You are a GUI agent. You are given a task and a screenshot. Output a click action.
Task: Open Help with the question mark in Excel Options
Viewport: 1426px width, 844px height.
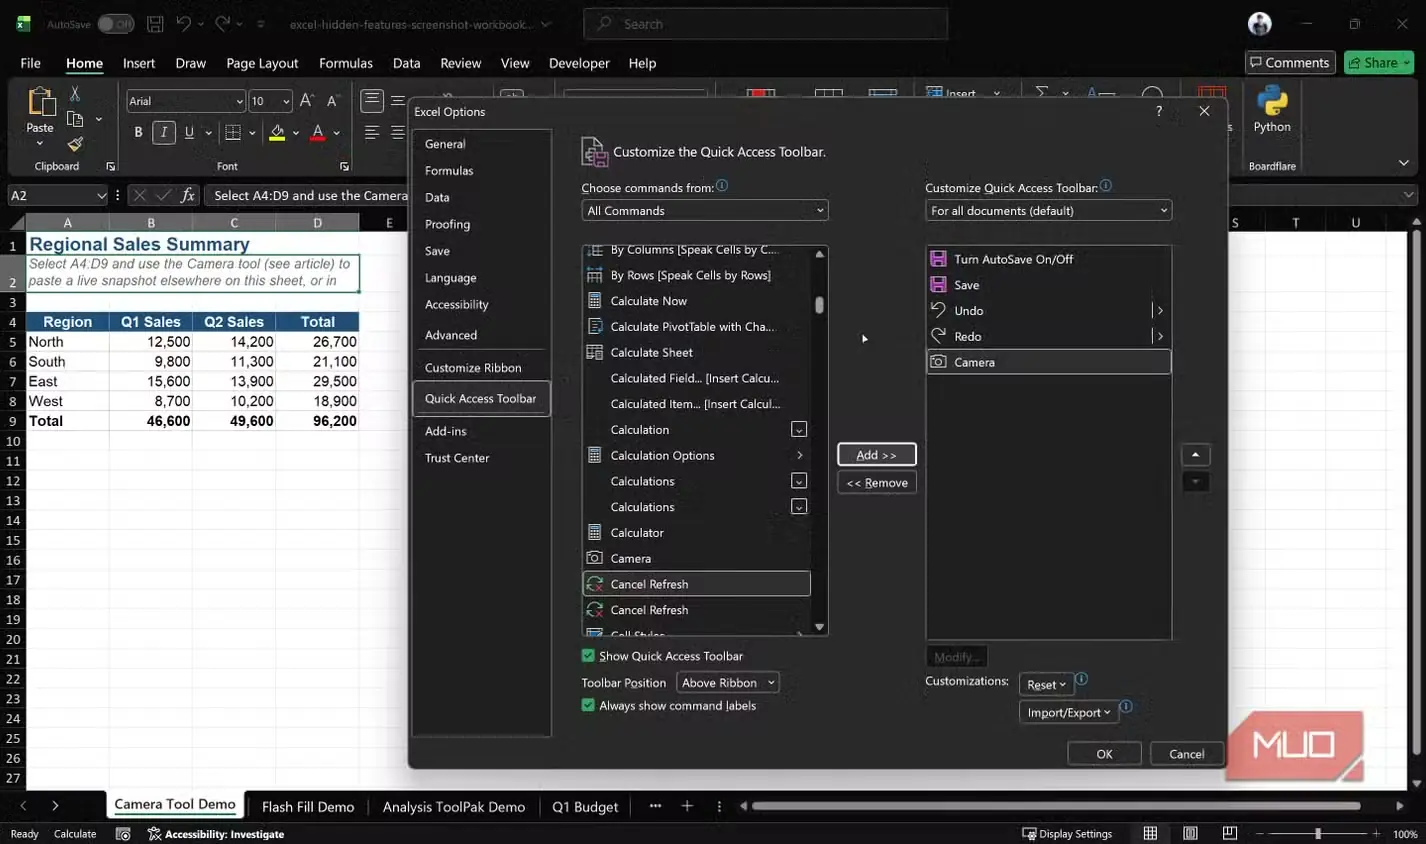point(1159,111)
